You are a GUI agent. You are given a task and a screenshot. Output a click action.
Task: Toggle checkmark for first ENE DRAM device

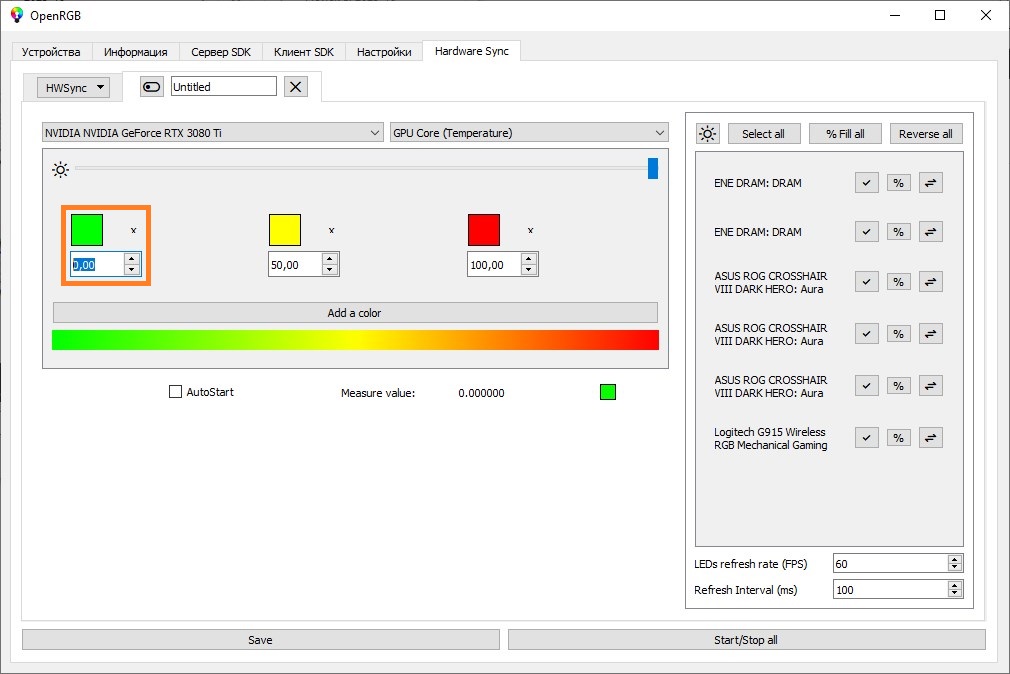tap(866, 183)
